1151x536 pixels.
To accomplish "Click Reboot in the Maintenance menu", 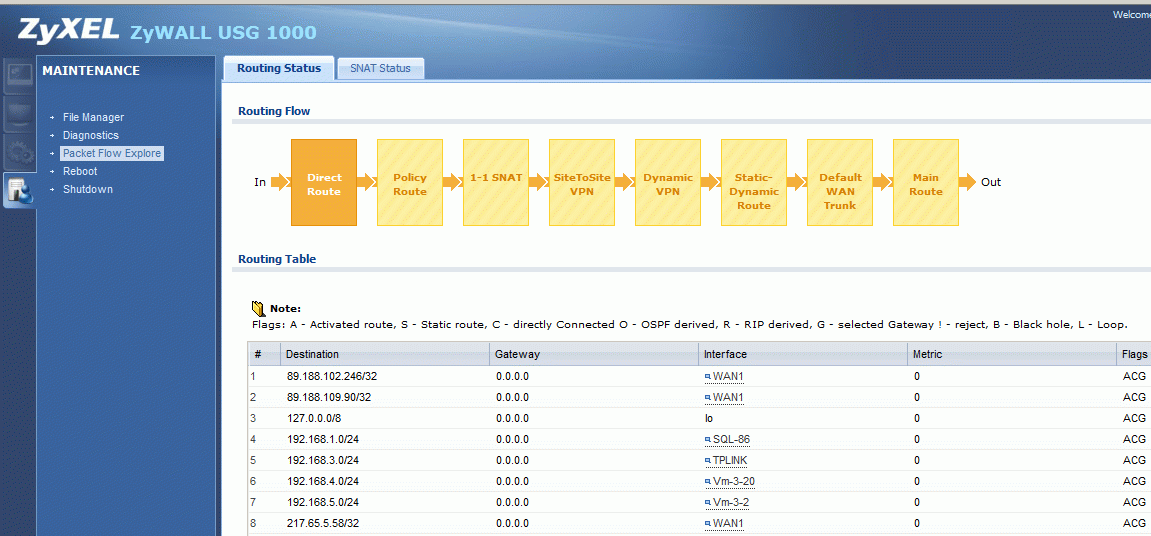I will click(79, 171).
